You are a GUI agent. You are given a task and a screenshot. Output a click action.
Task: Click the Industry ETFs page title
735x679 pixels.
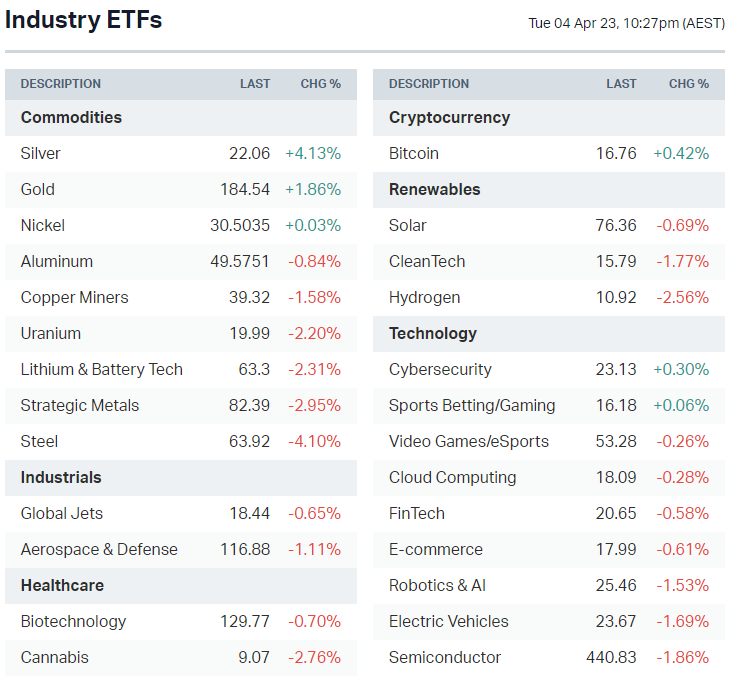[x=83, y=20]
